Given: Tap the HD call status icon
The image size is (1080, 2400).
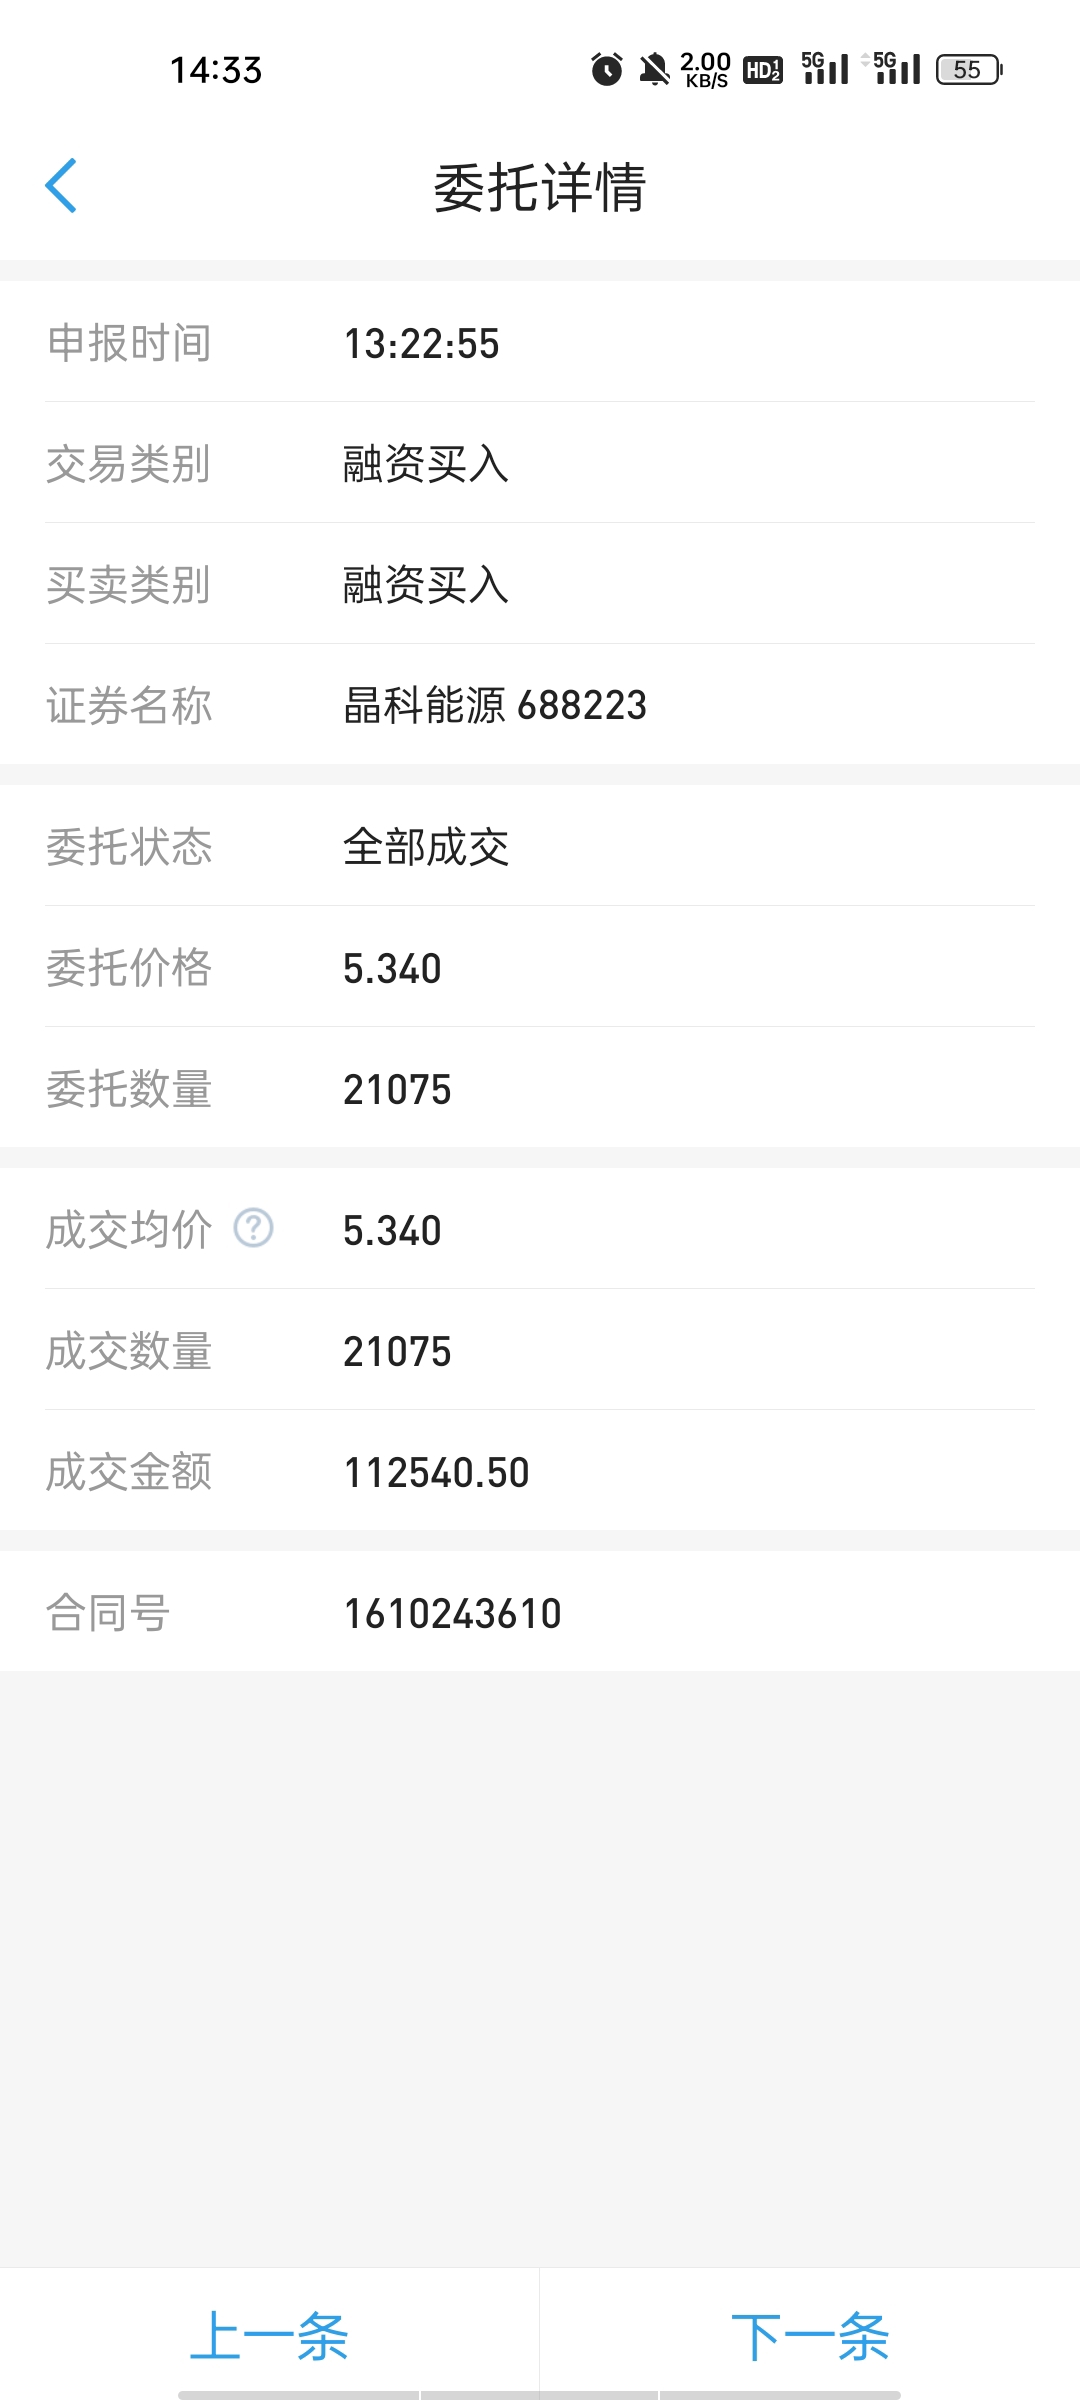Looking at the screenshot, I should [763, 69].
